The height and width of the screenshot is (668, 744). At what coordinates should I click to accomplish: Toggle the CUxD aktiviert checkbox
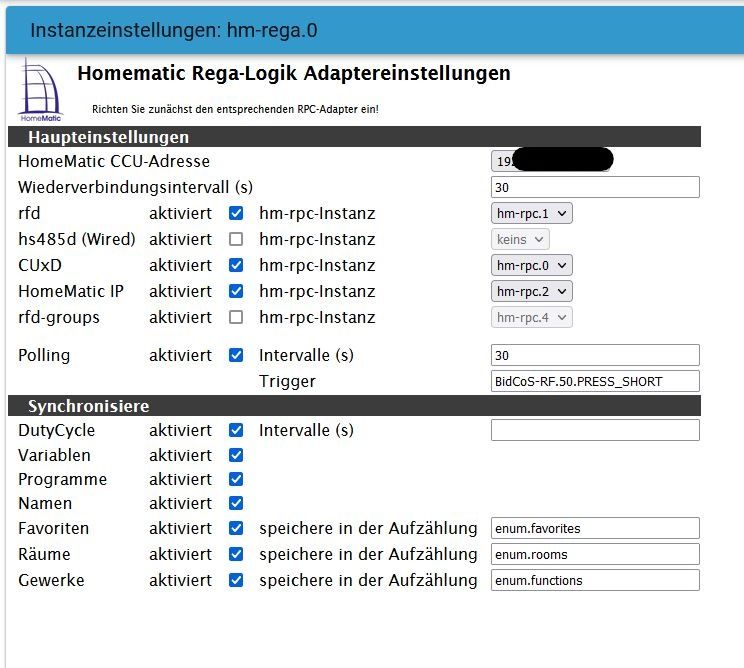pyautogui.click(x=236, y=265)
